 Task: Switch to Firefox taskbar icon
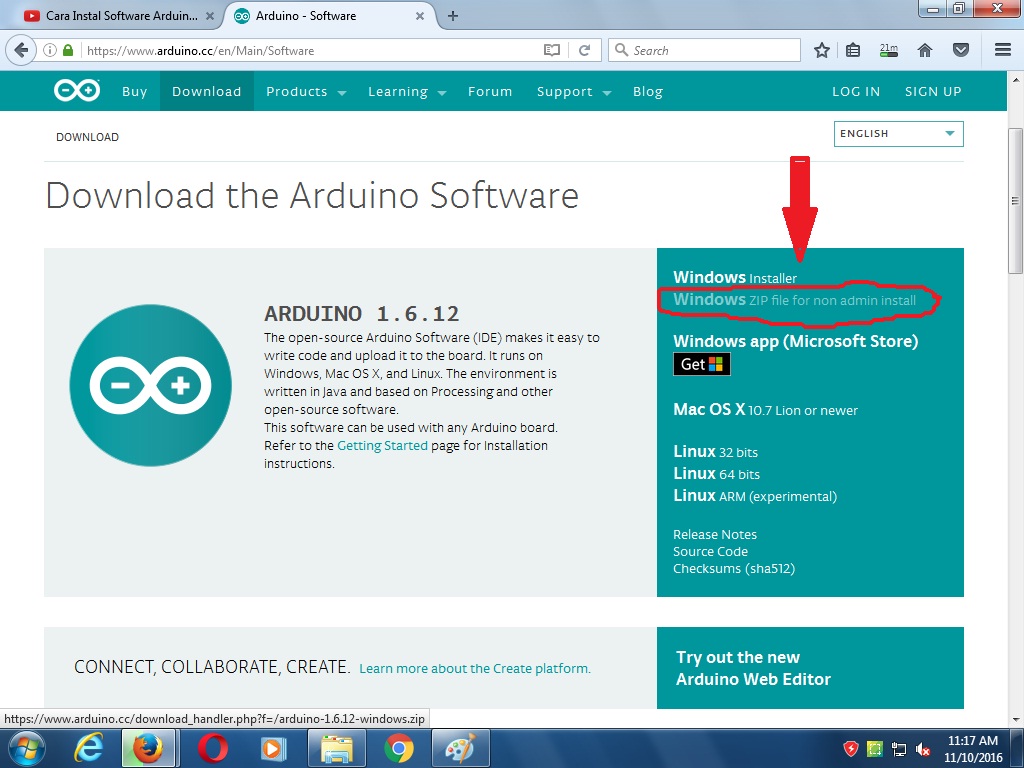coord(148,748)
